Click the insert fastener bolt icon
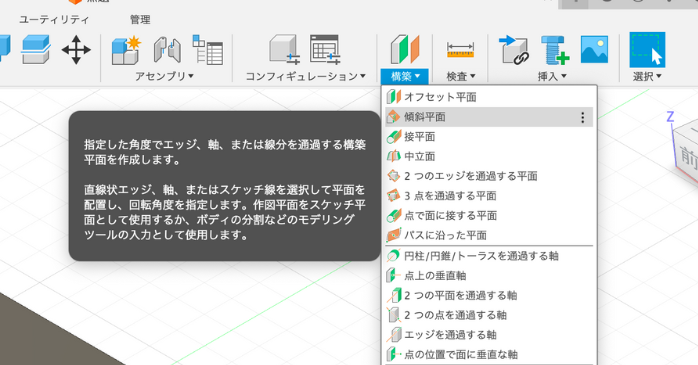Screen dimensions: 698x365 (x=555, y=50)
